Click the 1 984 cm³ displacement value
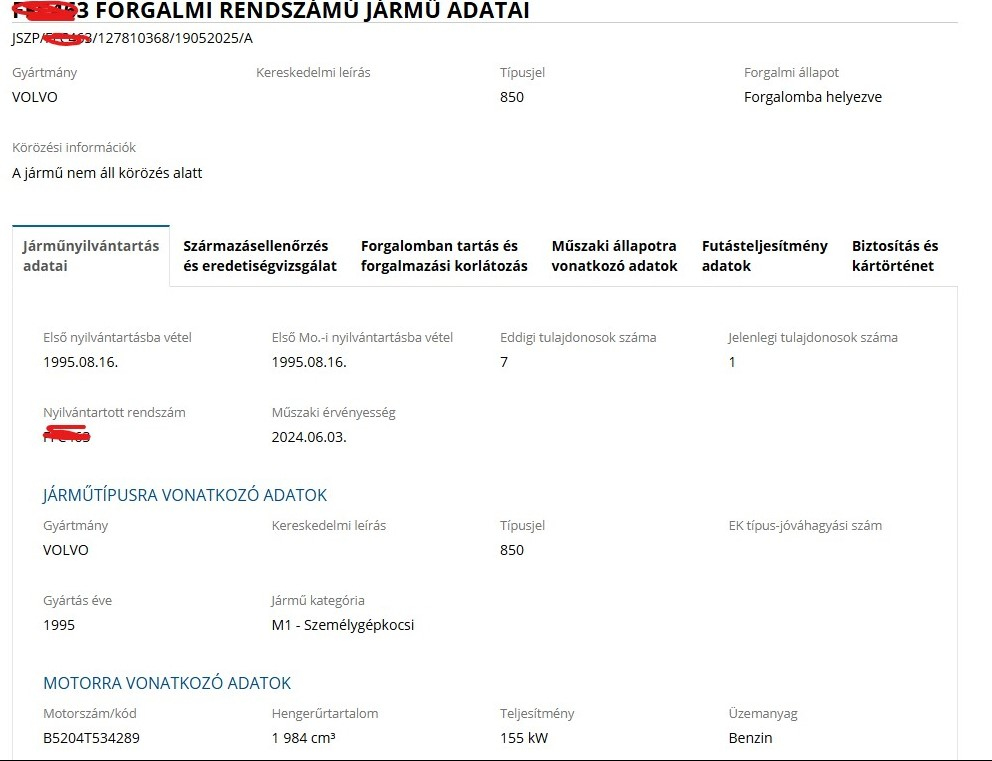 pos(303,738)
